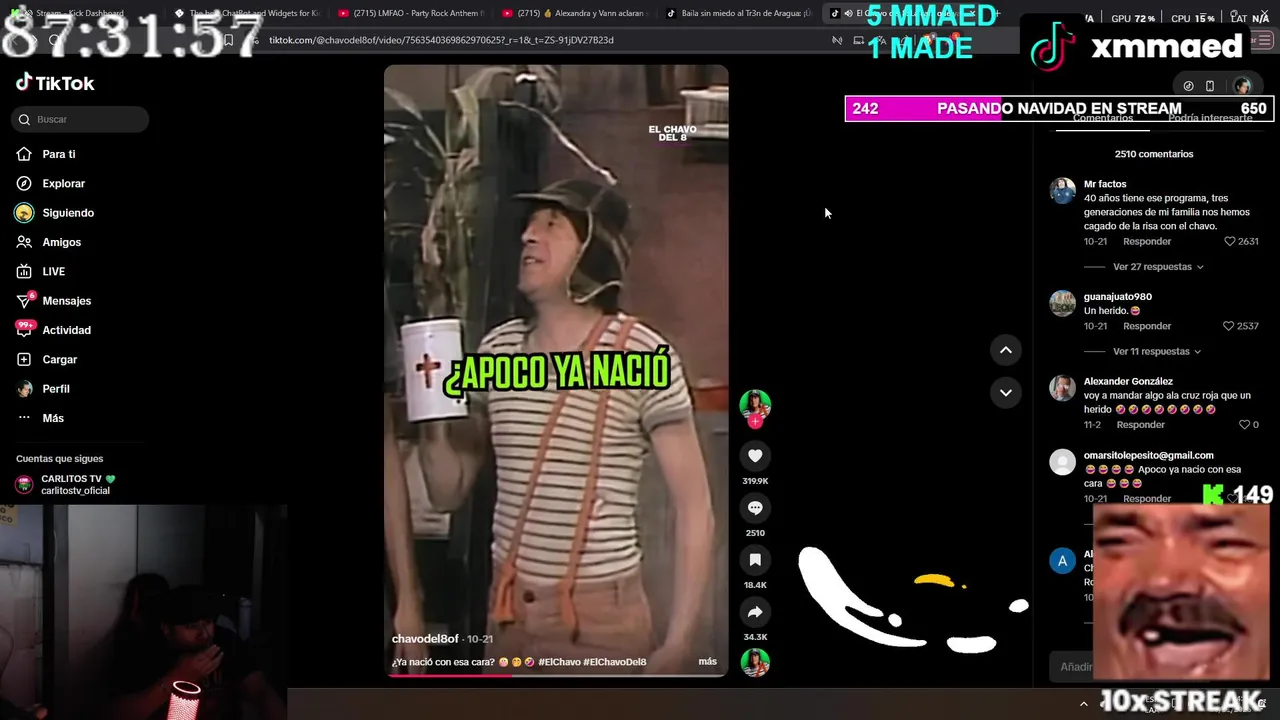Open profile avatar in top right header
Image resolution: width=1280 pixels, height=720 pixels.
(x=1242, y=86)
